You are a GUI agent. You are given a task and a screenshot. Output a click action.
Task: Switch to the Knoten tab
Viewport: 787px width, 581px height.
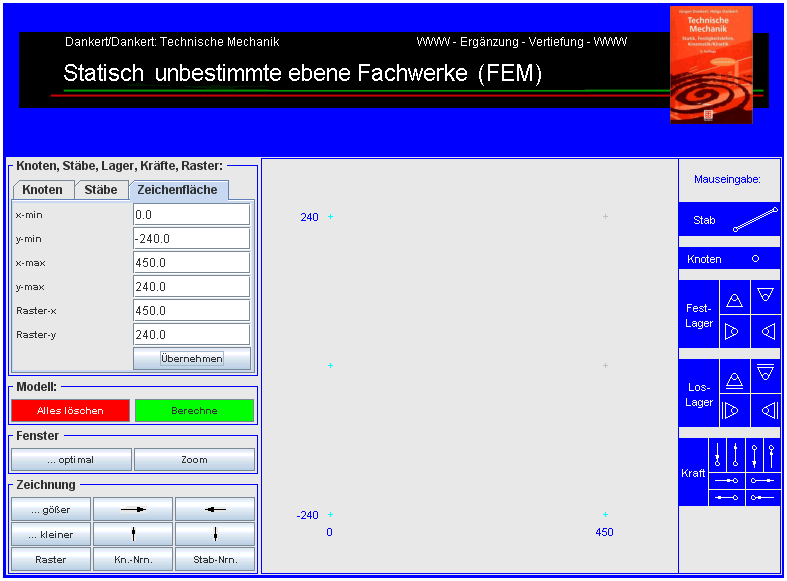[43, 190]
